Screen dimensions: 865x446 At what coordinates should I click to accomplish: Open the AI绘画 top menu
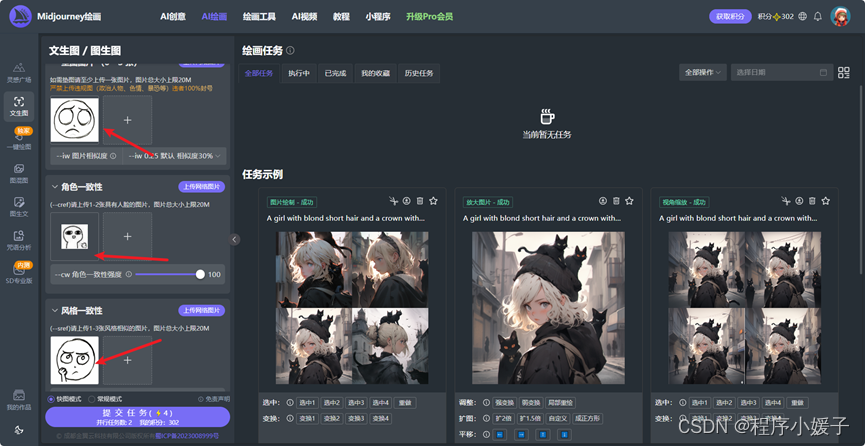point(214,17)
